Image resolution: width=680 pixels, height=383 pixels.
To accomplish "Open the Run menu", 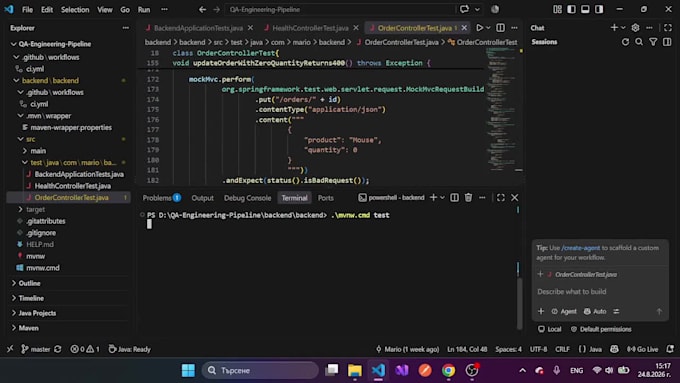I will 144,10.
